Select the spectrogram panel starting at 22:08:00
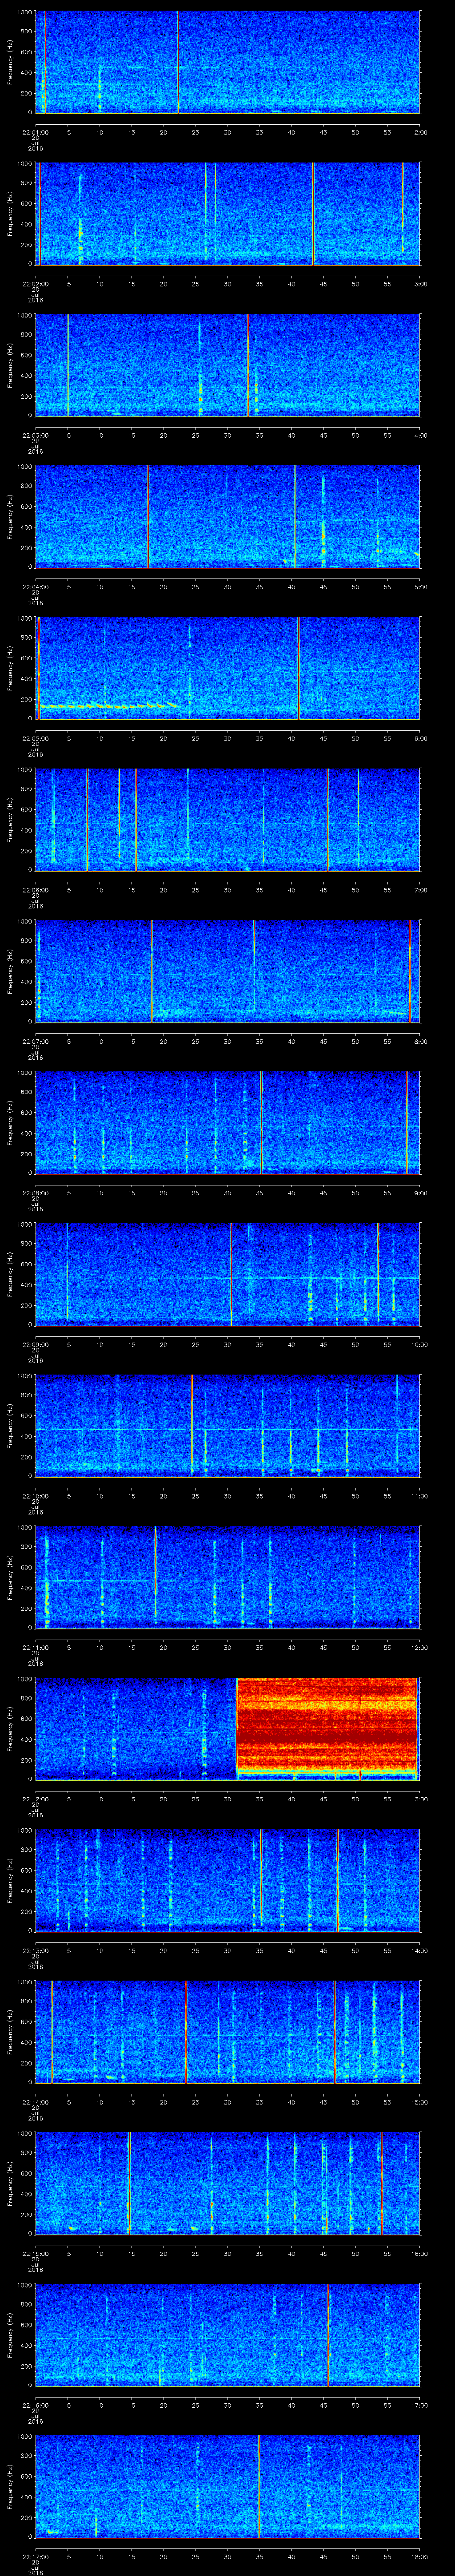This screenshot has width=455, height=2576. point(228,1122)
